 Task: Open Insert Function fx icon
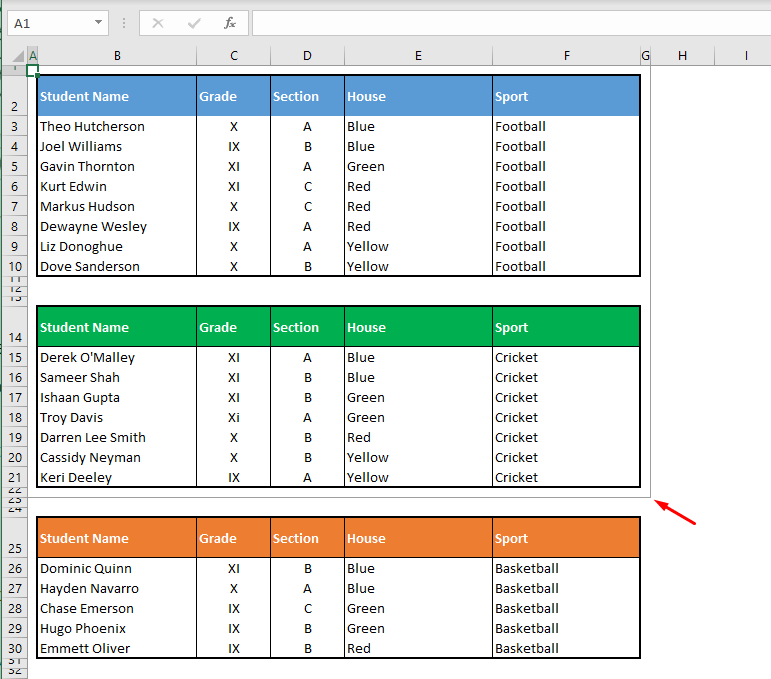230,23
